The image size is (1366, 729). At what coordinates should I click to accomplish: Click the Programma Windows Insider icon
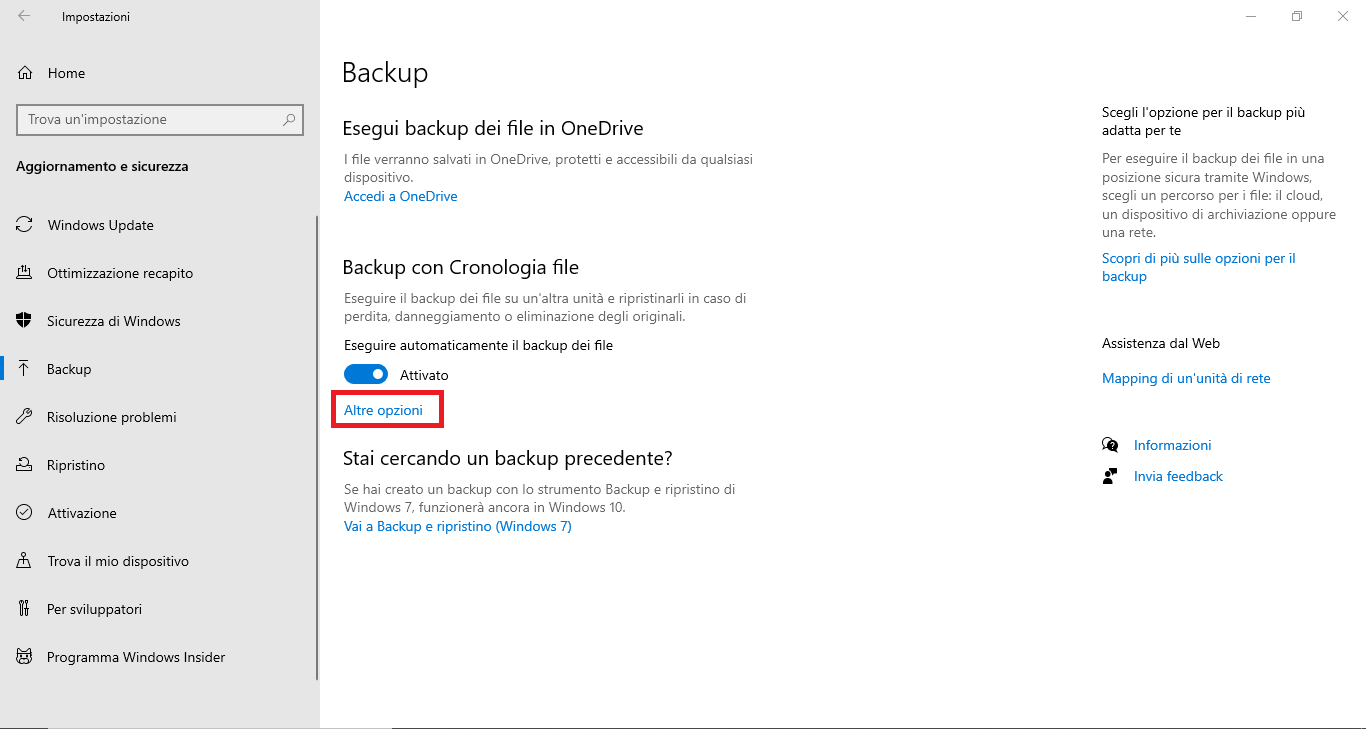coord(25,657)
